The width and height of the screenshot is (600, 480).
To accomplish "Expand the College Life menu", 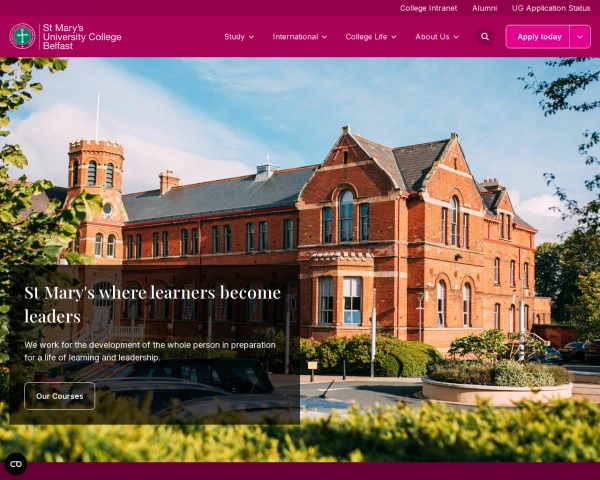I will click(x=371, y=37).
